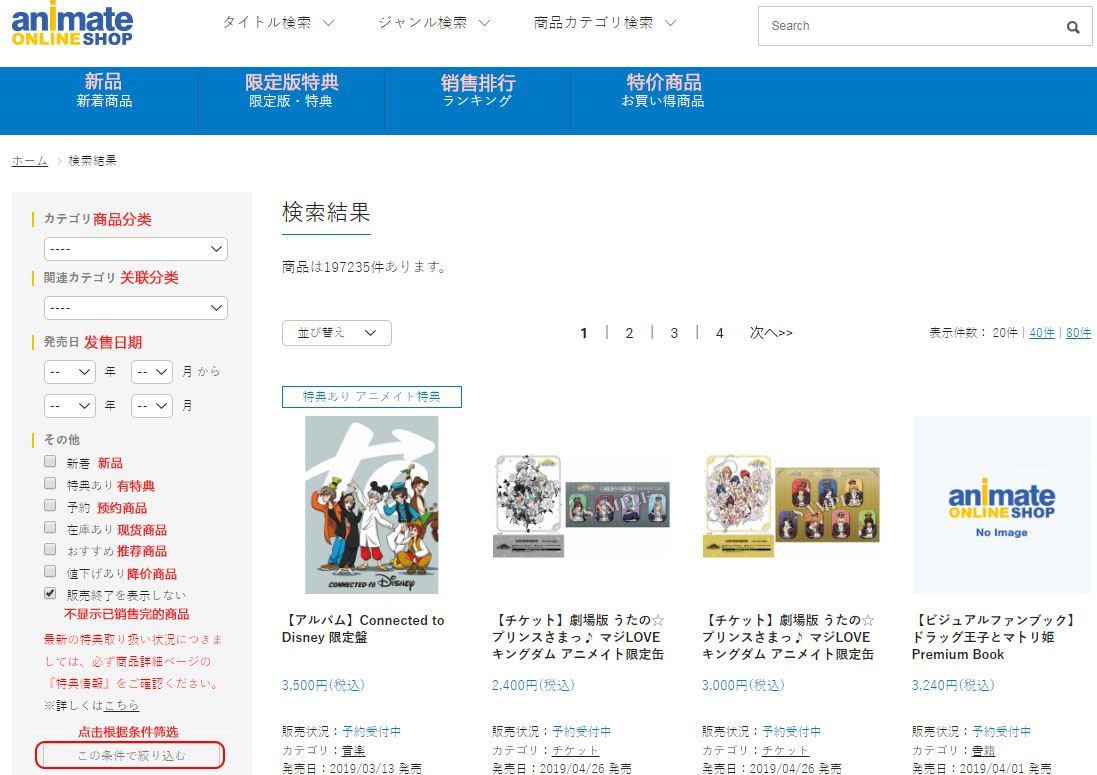The image size is (1097, 775).
Task: Click the 3,240円(税込) price
Action: [x=953, y=685]
